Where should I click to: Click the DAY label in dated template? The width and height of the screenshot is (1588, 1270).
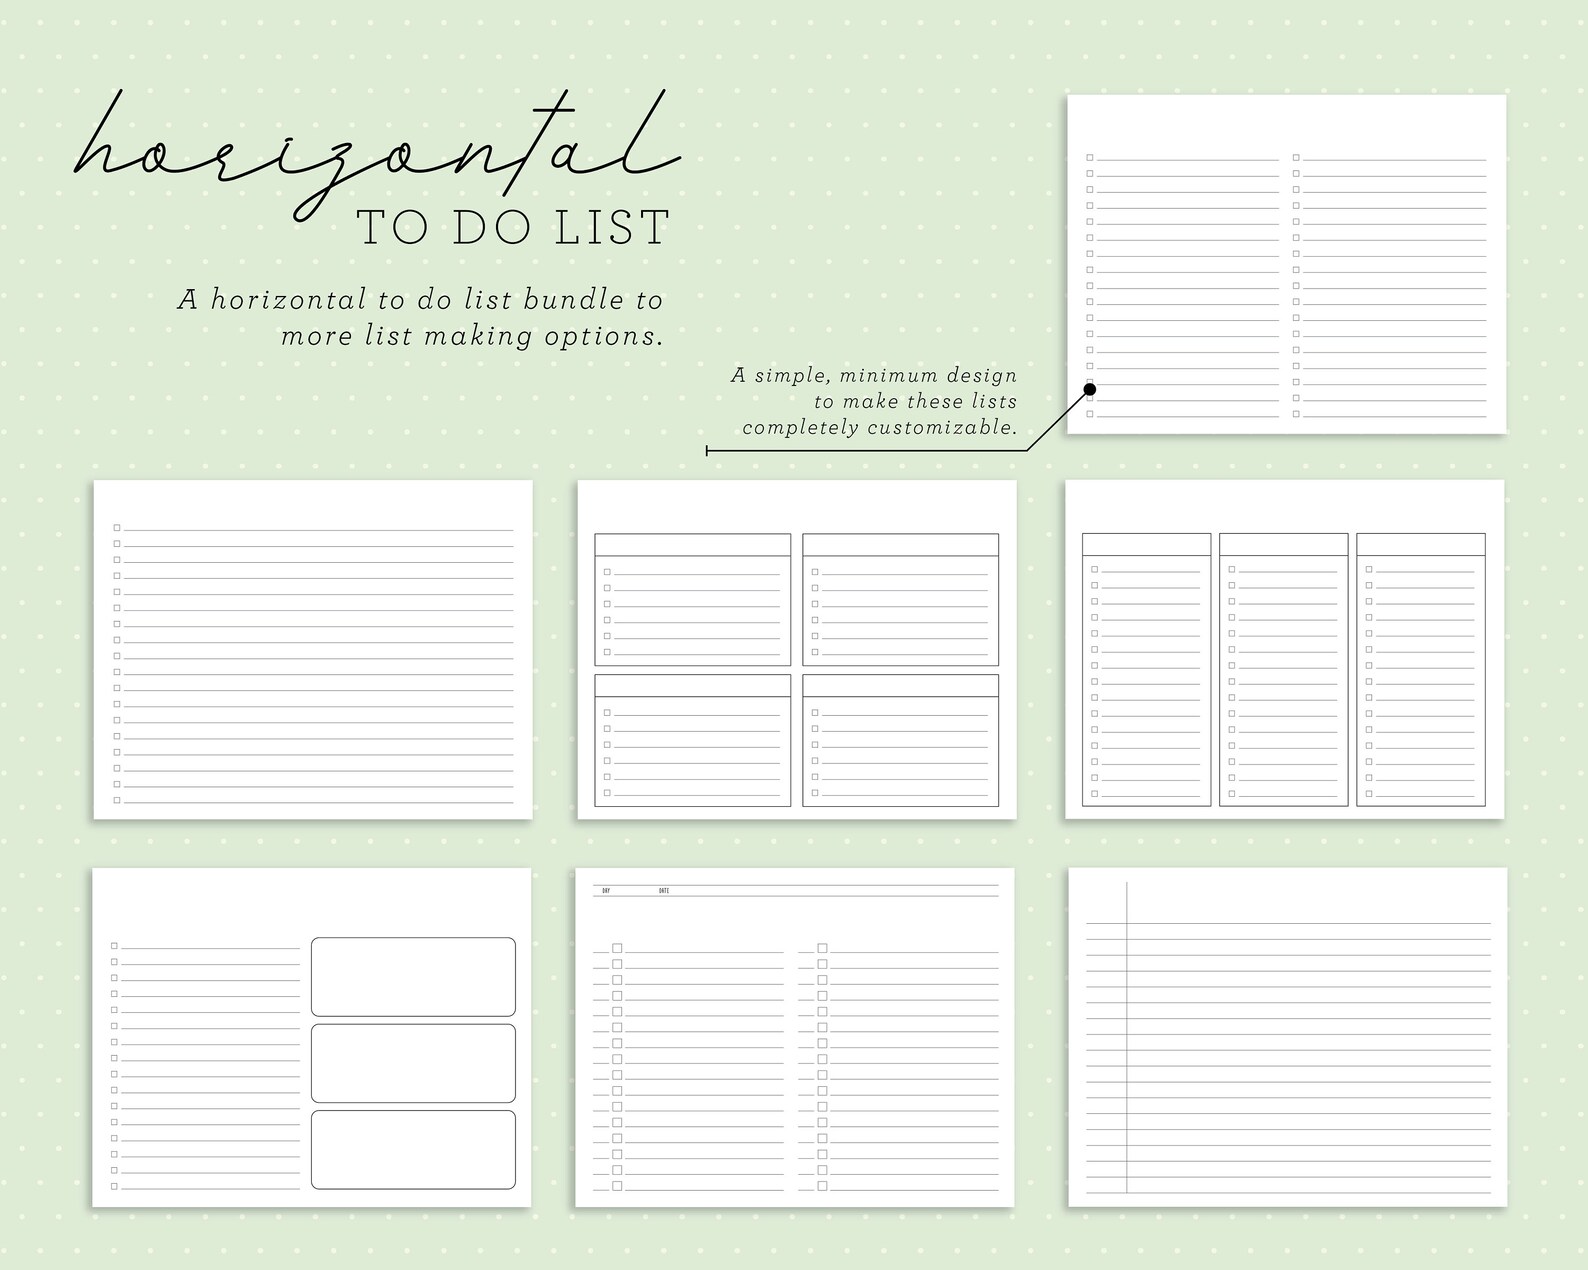tap(606, 890)
